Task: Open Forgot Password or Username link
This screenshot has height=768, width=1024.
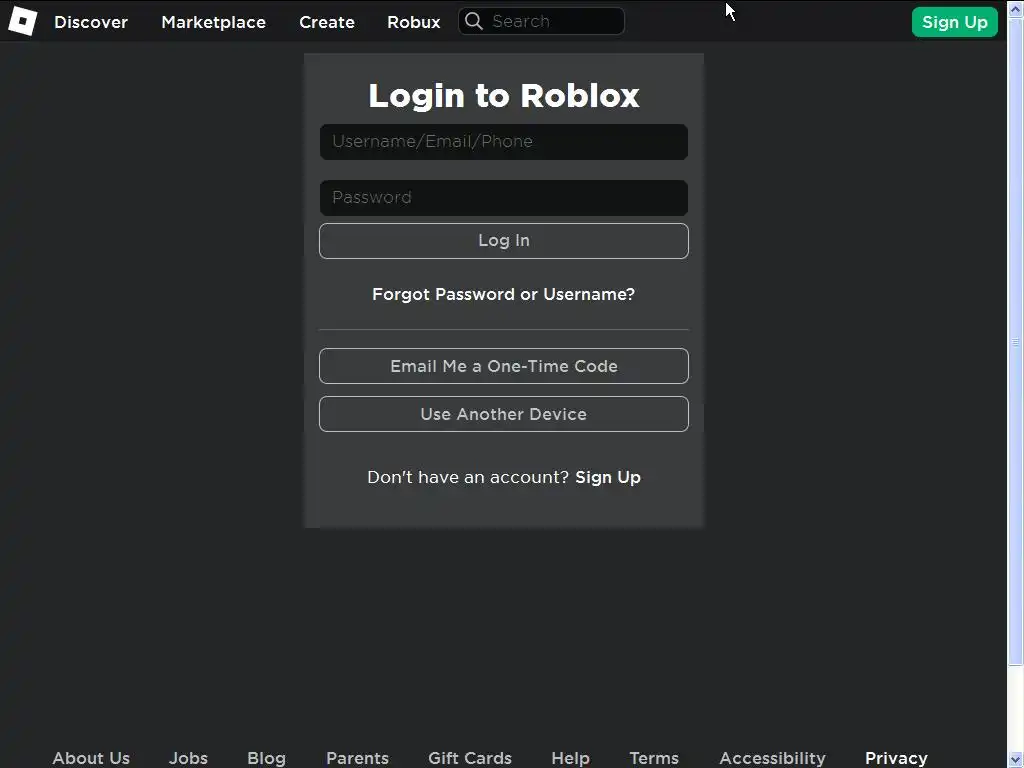Action: click(x=504, y=295)
